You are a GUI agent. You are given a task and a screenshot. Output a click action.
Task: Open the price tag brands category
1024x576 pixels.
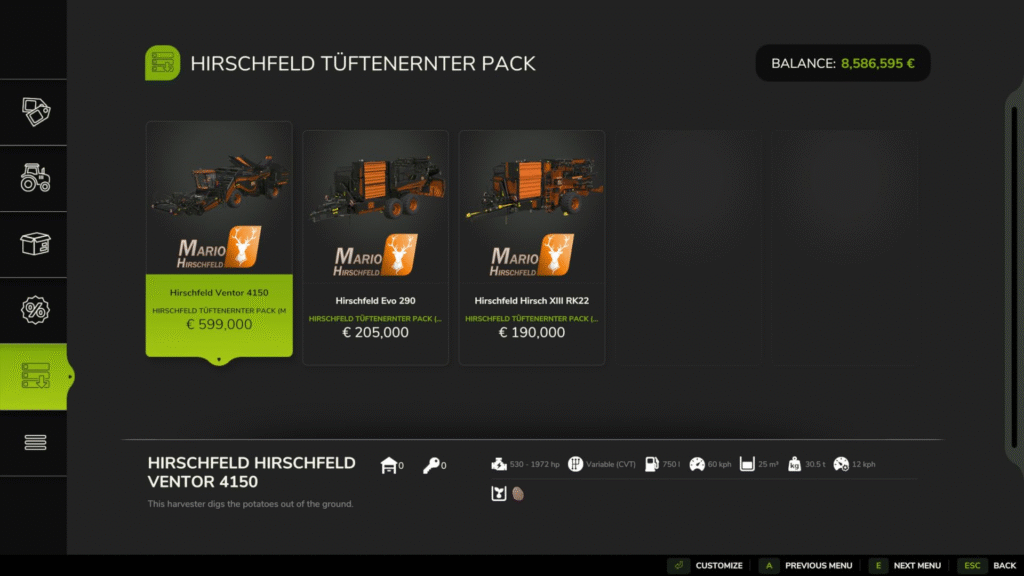pyautogui.click(x=35, y=112)
